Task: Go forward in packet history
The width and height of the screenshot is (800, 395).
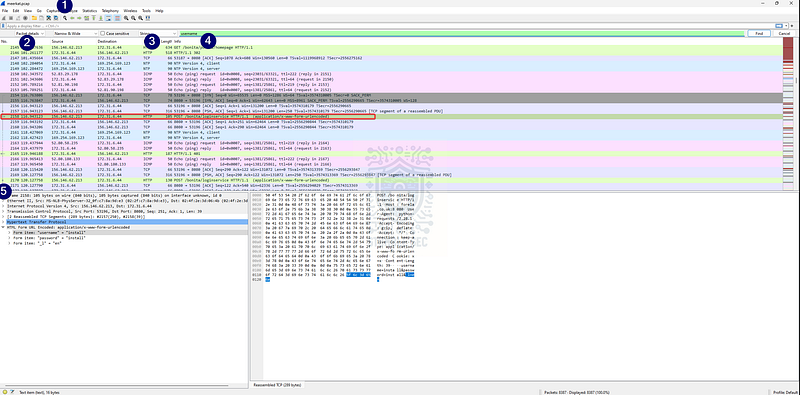Action: (x=79, y=18)
